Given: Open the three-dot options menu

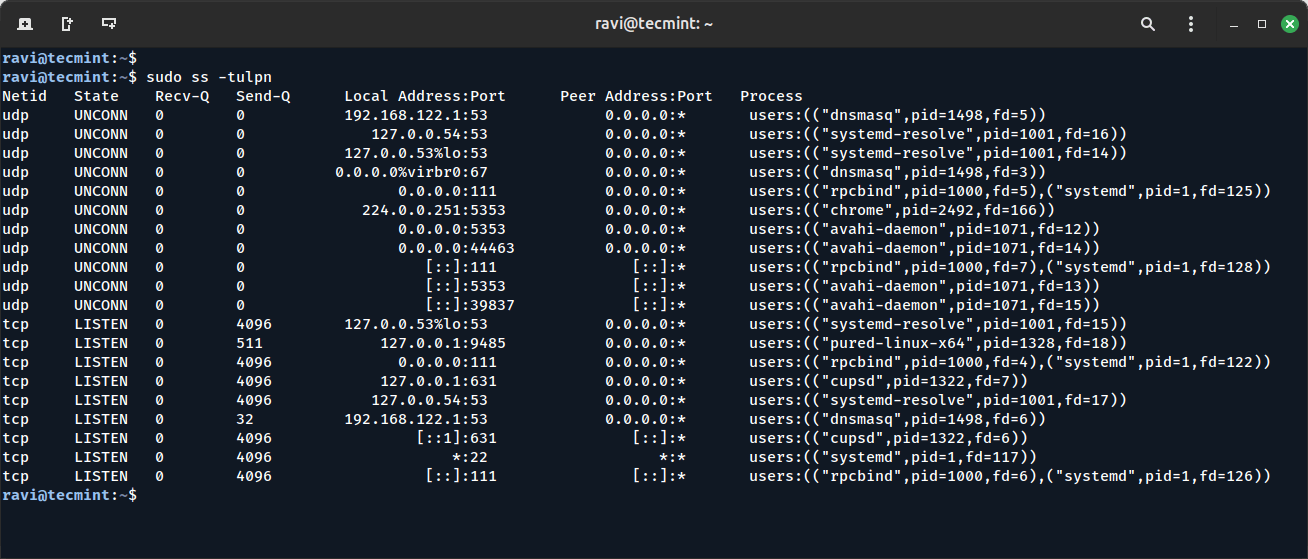Looking at the screenshot, I should tap(1190, 23).
